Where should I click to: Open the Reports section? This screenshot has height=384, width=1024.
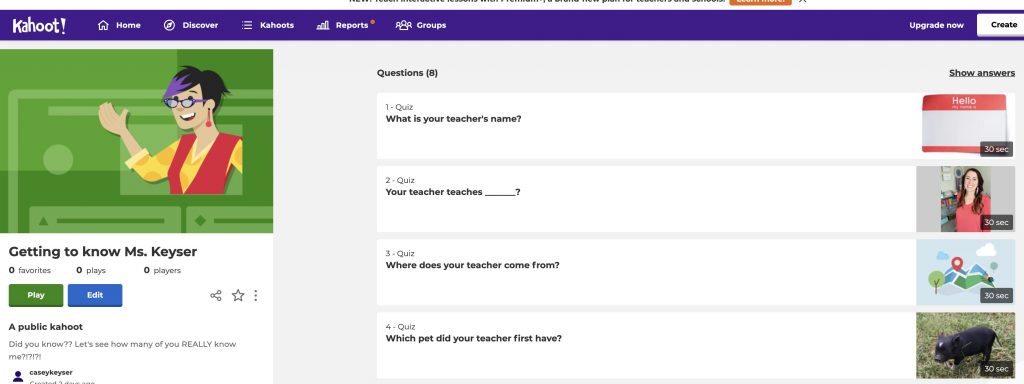pos(345,25)
